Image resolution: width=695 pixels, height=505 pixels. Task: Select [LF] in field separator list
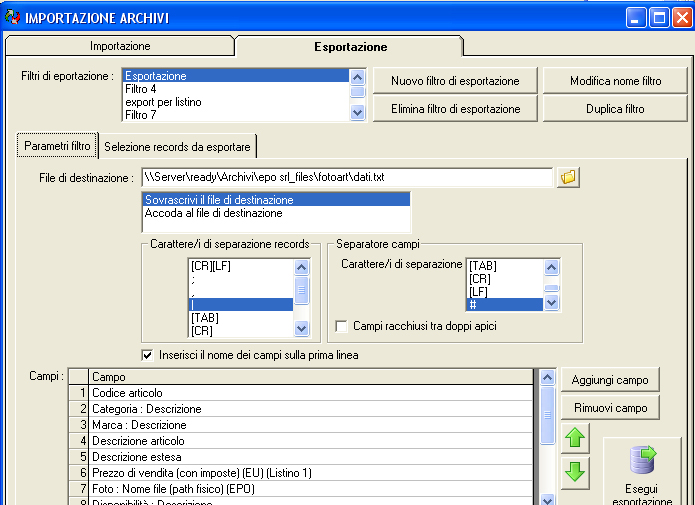505,291
